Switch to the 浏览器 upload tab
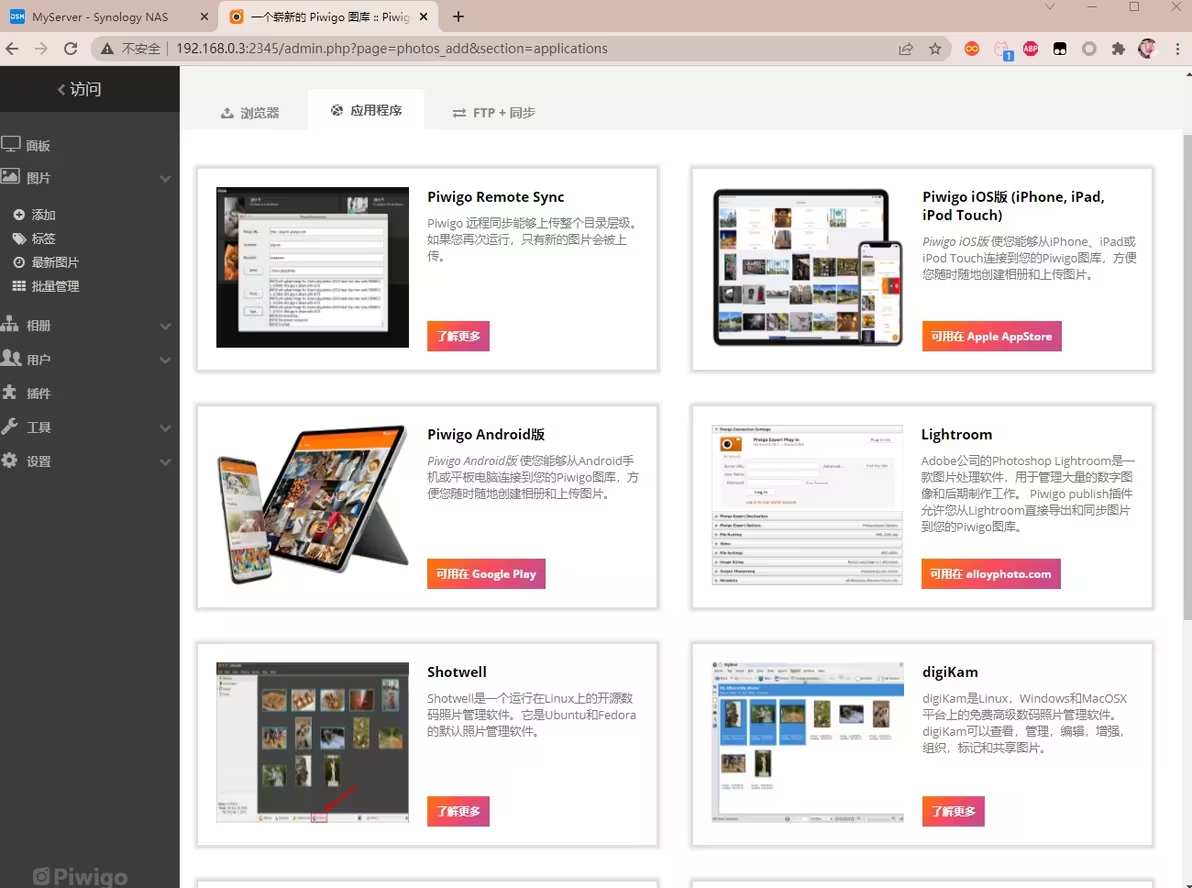 click(250, 113)
